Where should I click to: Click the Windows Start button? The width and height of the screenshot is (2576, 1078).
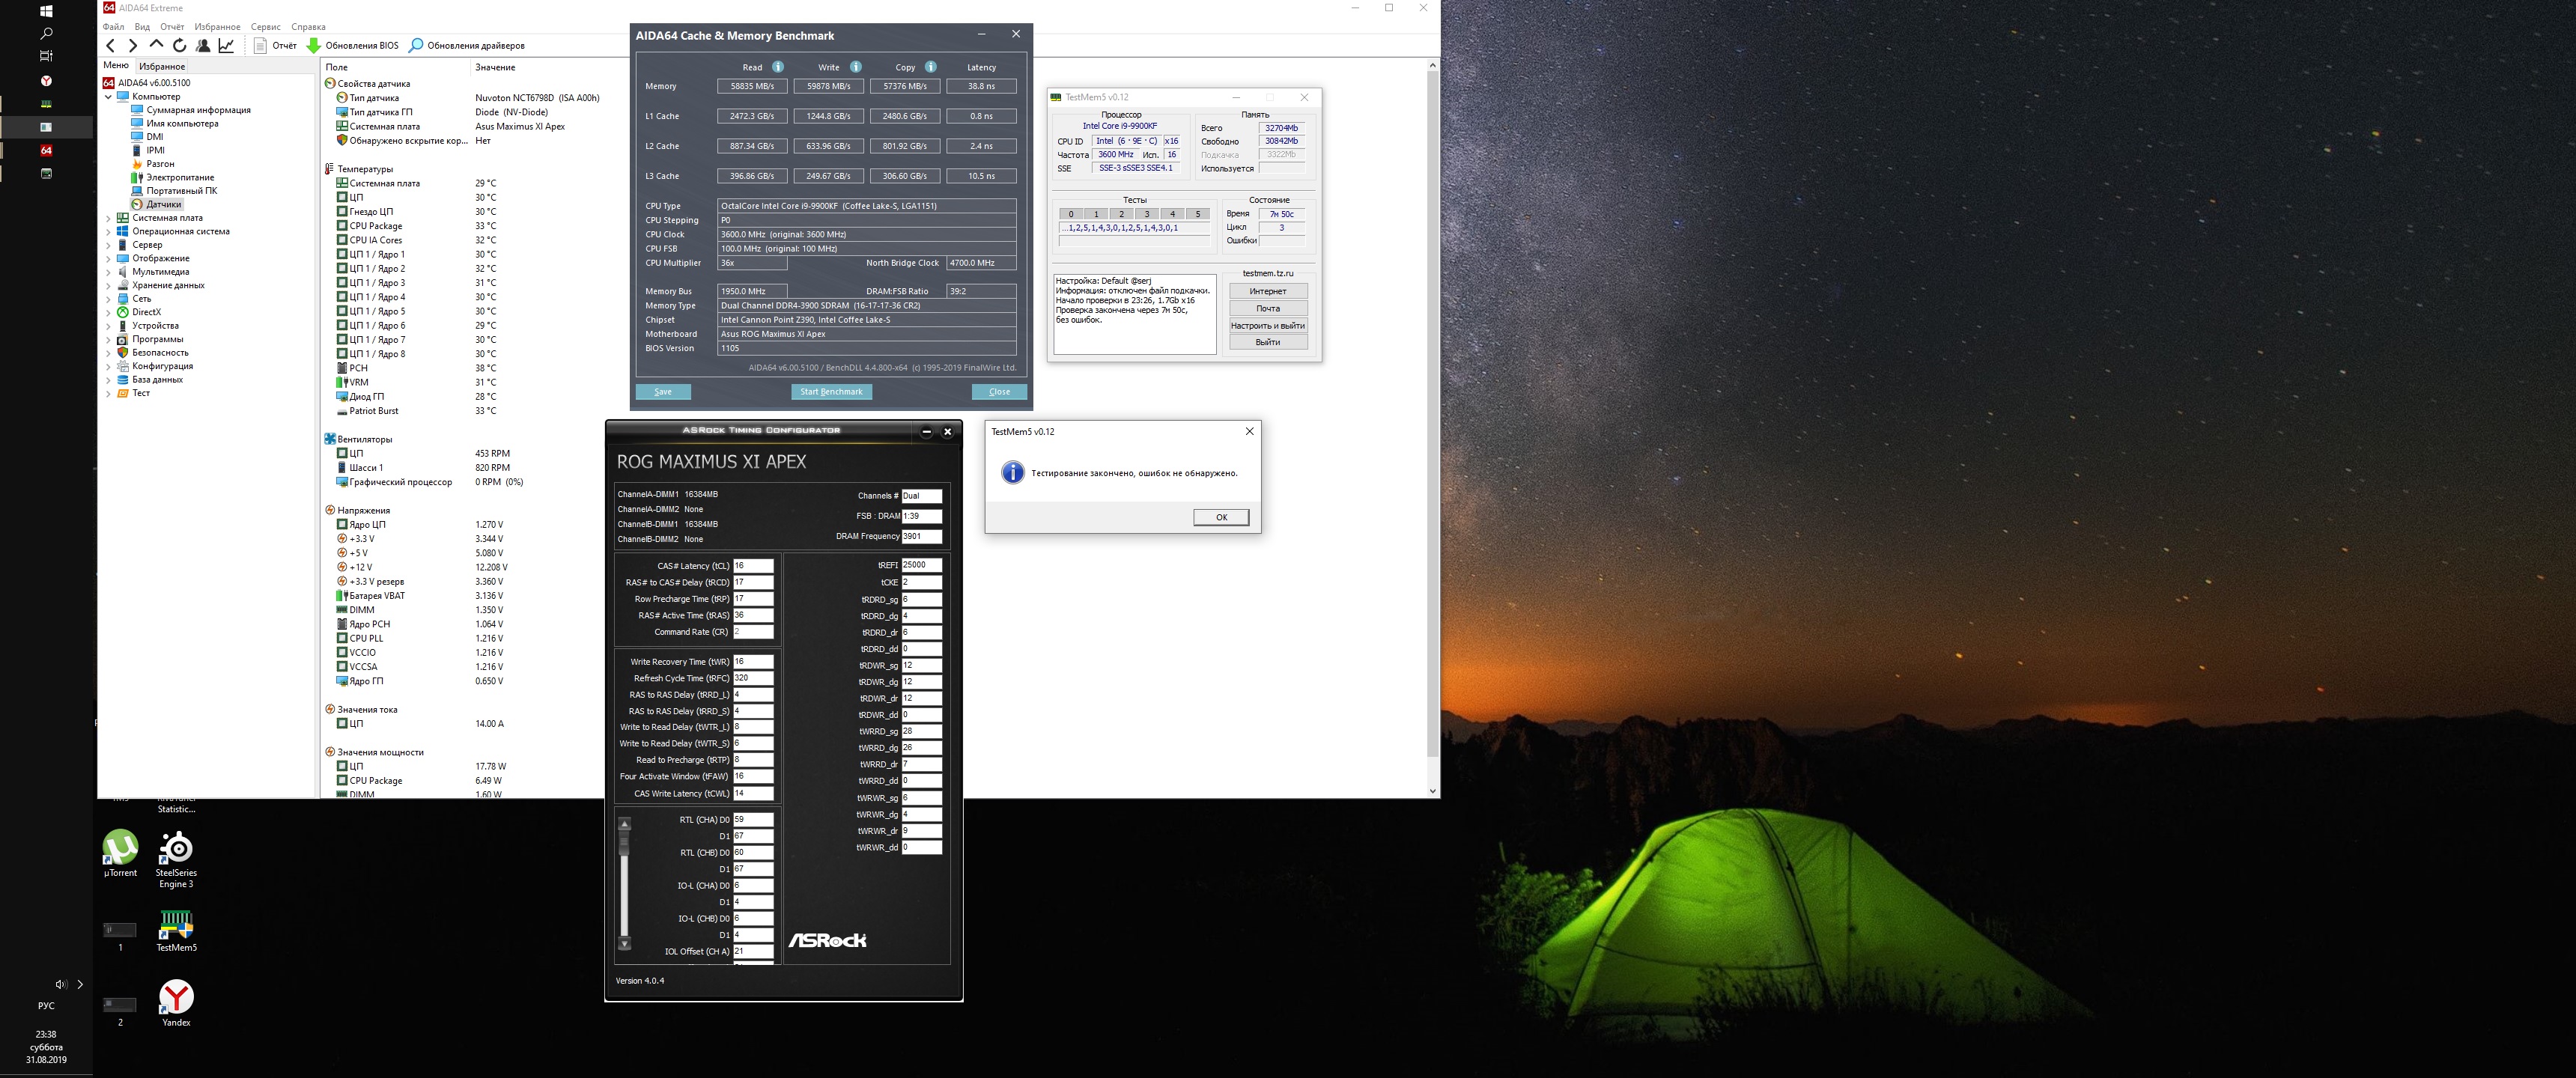coord(46,11)
